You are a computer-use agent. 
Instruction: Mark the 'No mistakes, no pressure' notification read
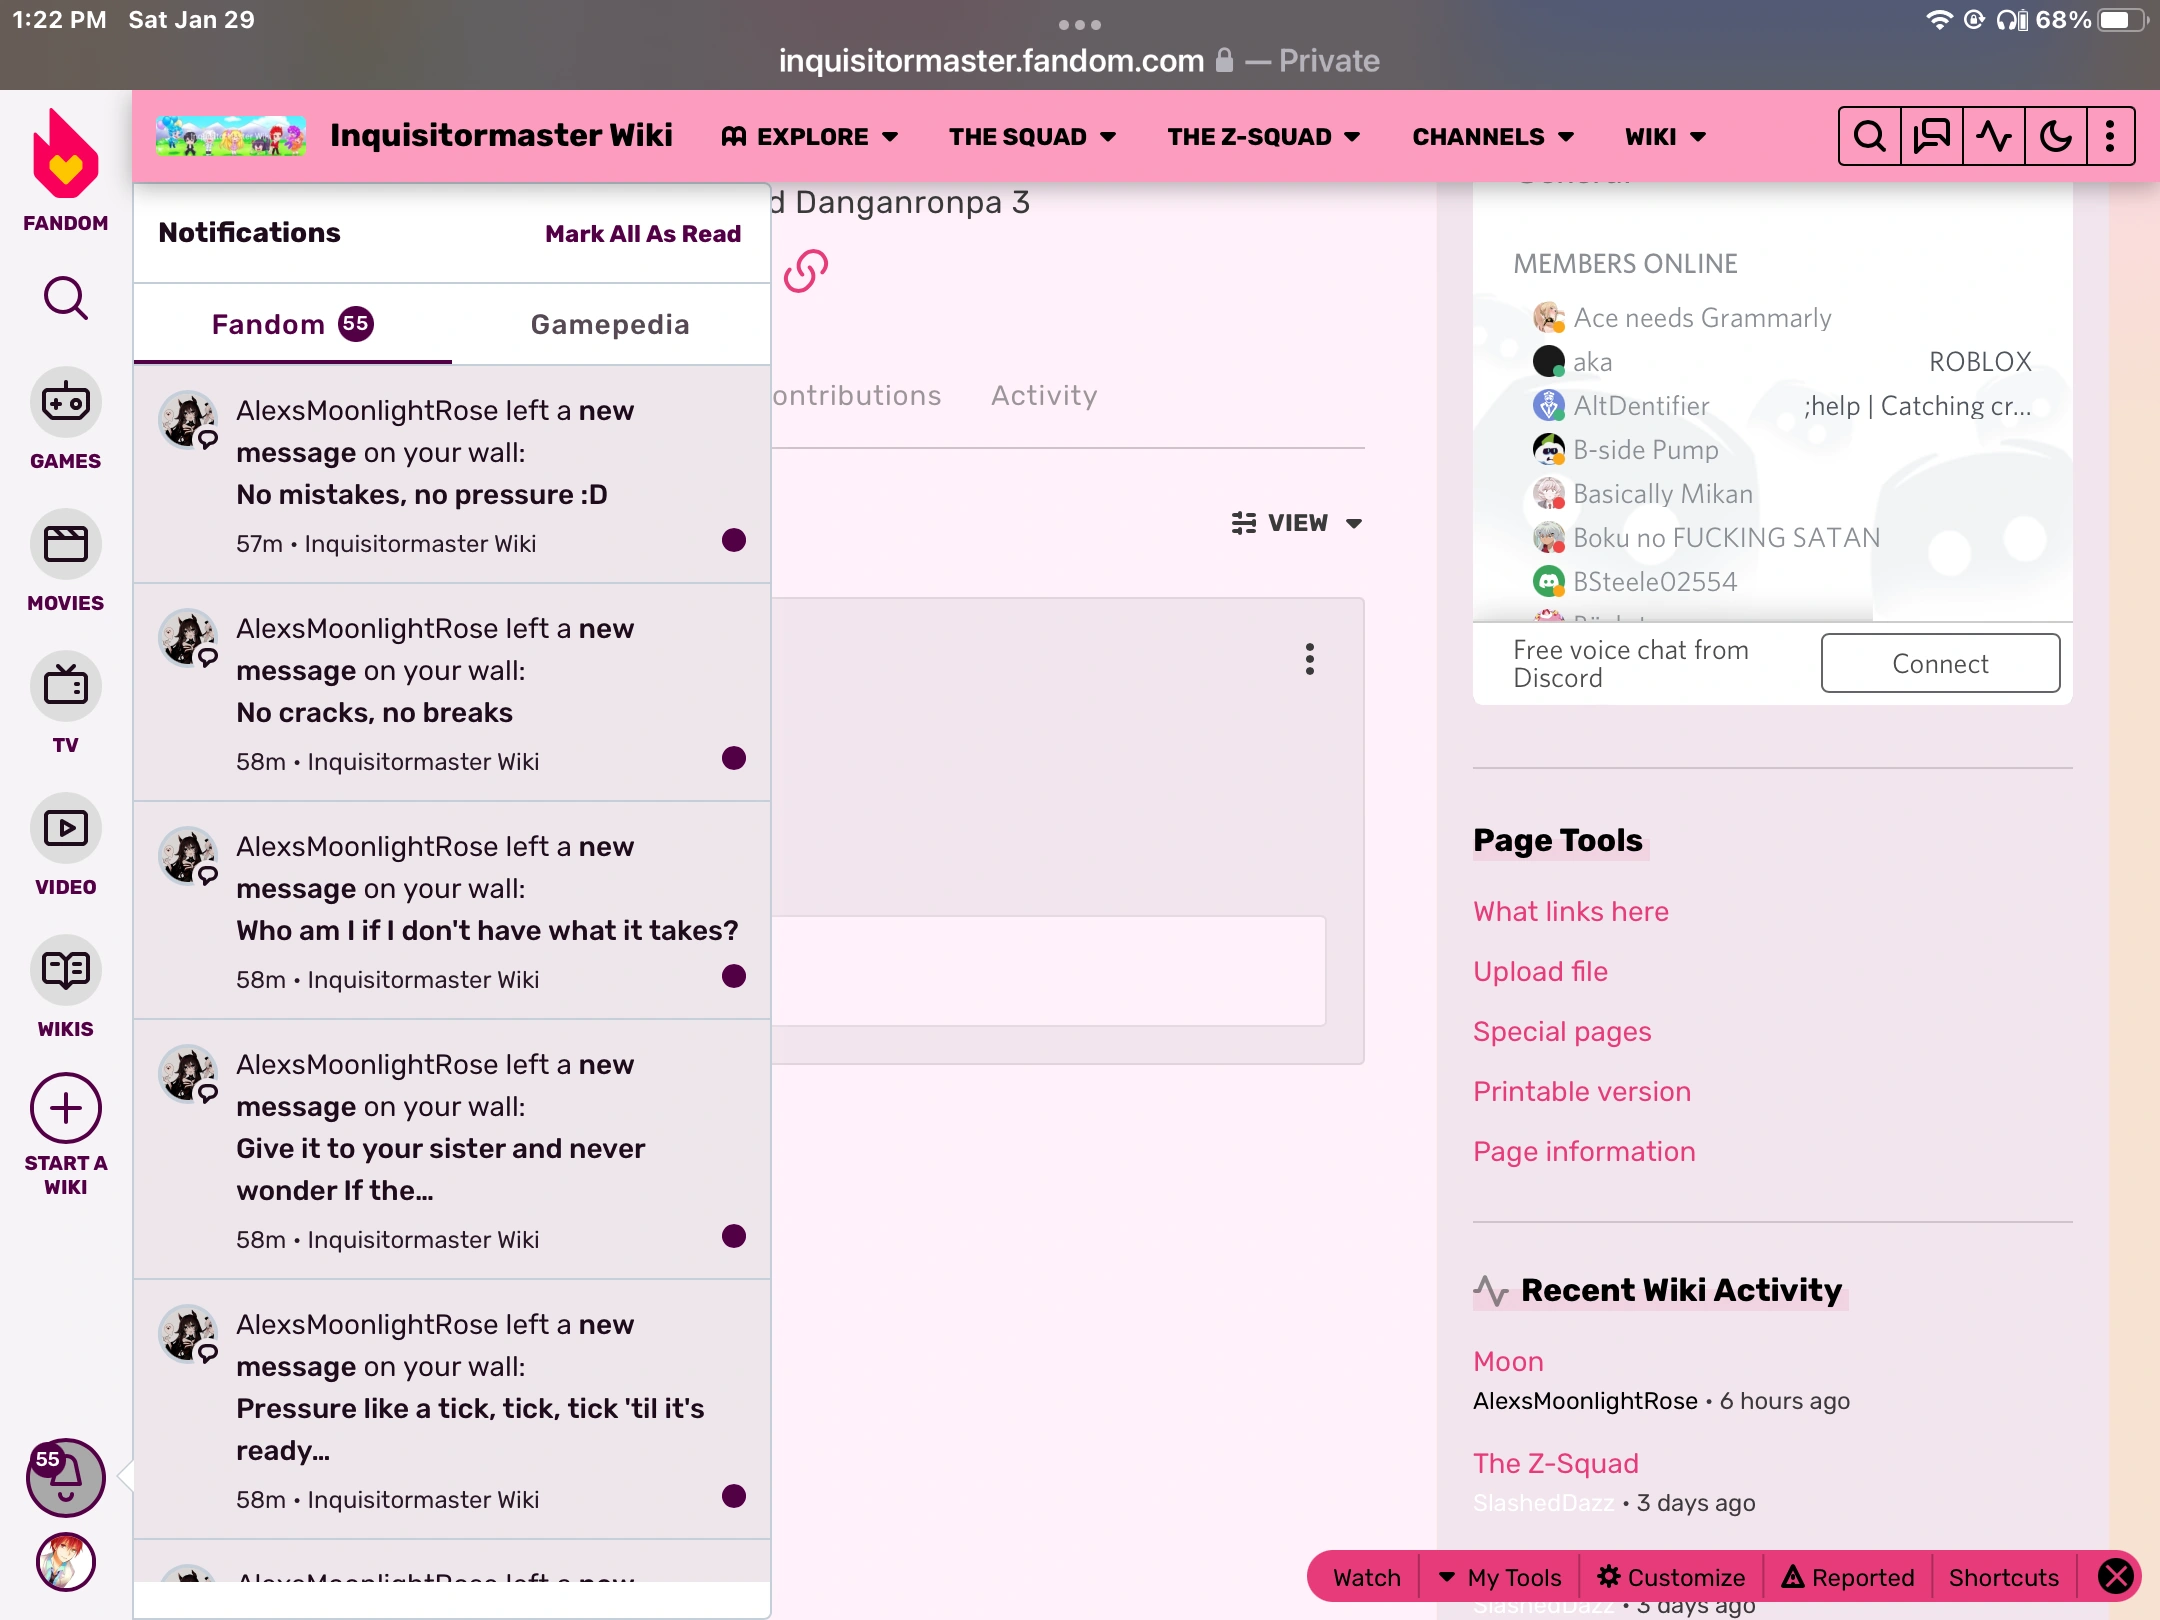tap(733, 540)
